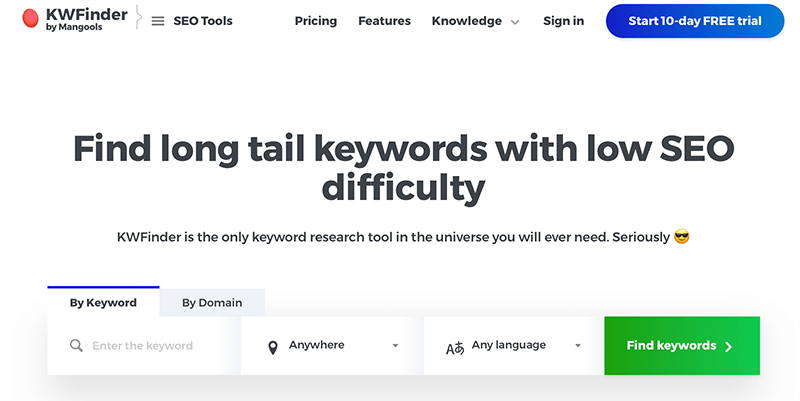Open the Features page
800x401 pixels.
click(384, 21)
